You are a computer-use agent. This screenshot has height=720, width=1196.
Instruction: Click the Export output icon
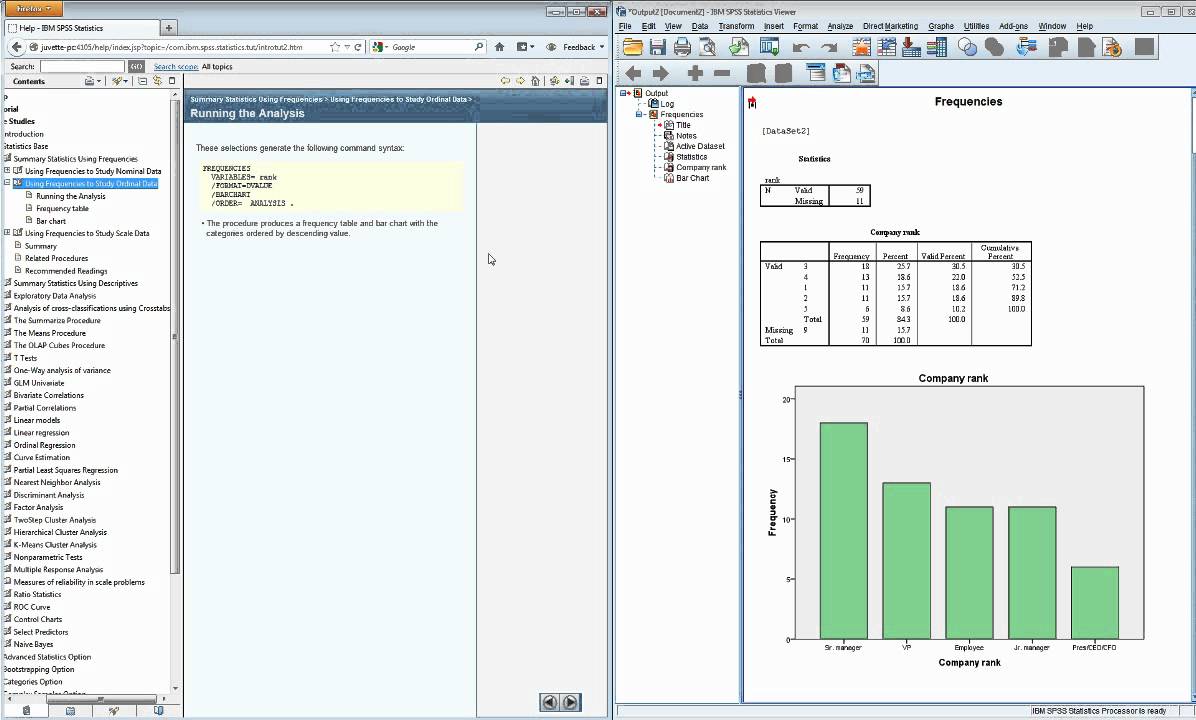tap(738, 47)
